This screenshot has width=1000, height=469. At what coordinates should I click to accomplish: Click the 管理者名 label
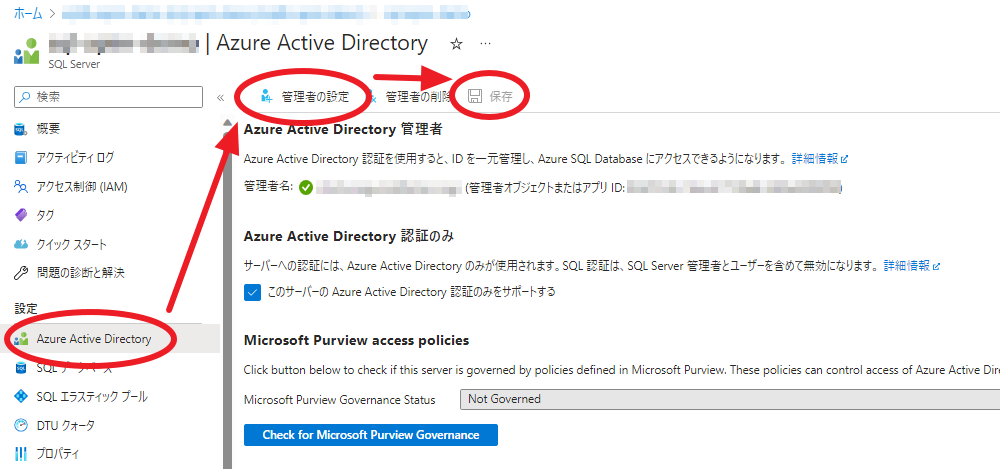(x=268, y=186)
